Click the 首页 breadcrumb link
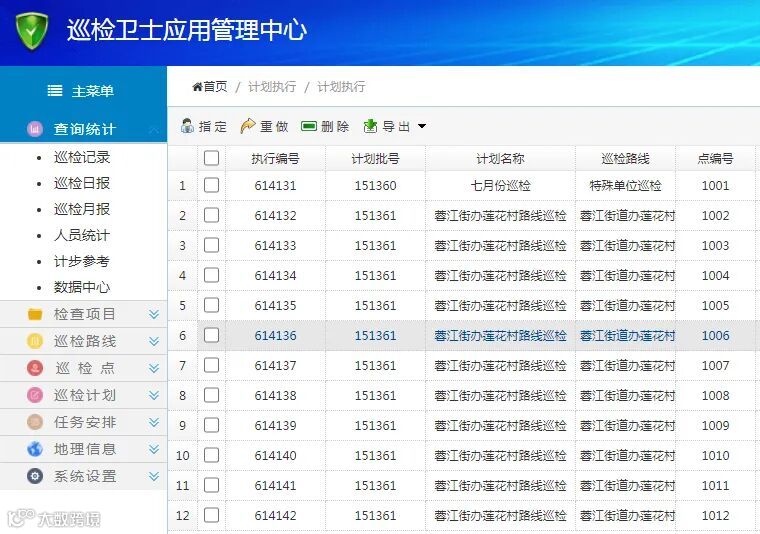 click(x=215, y=87)
